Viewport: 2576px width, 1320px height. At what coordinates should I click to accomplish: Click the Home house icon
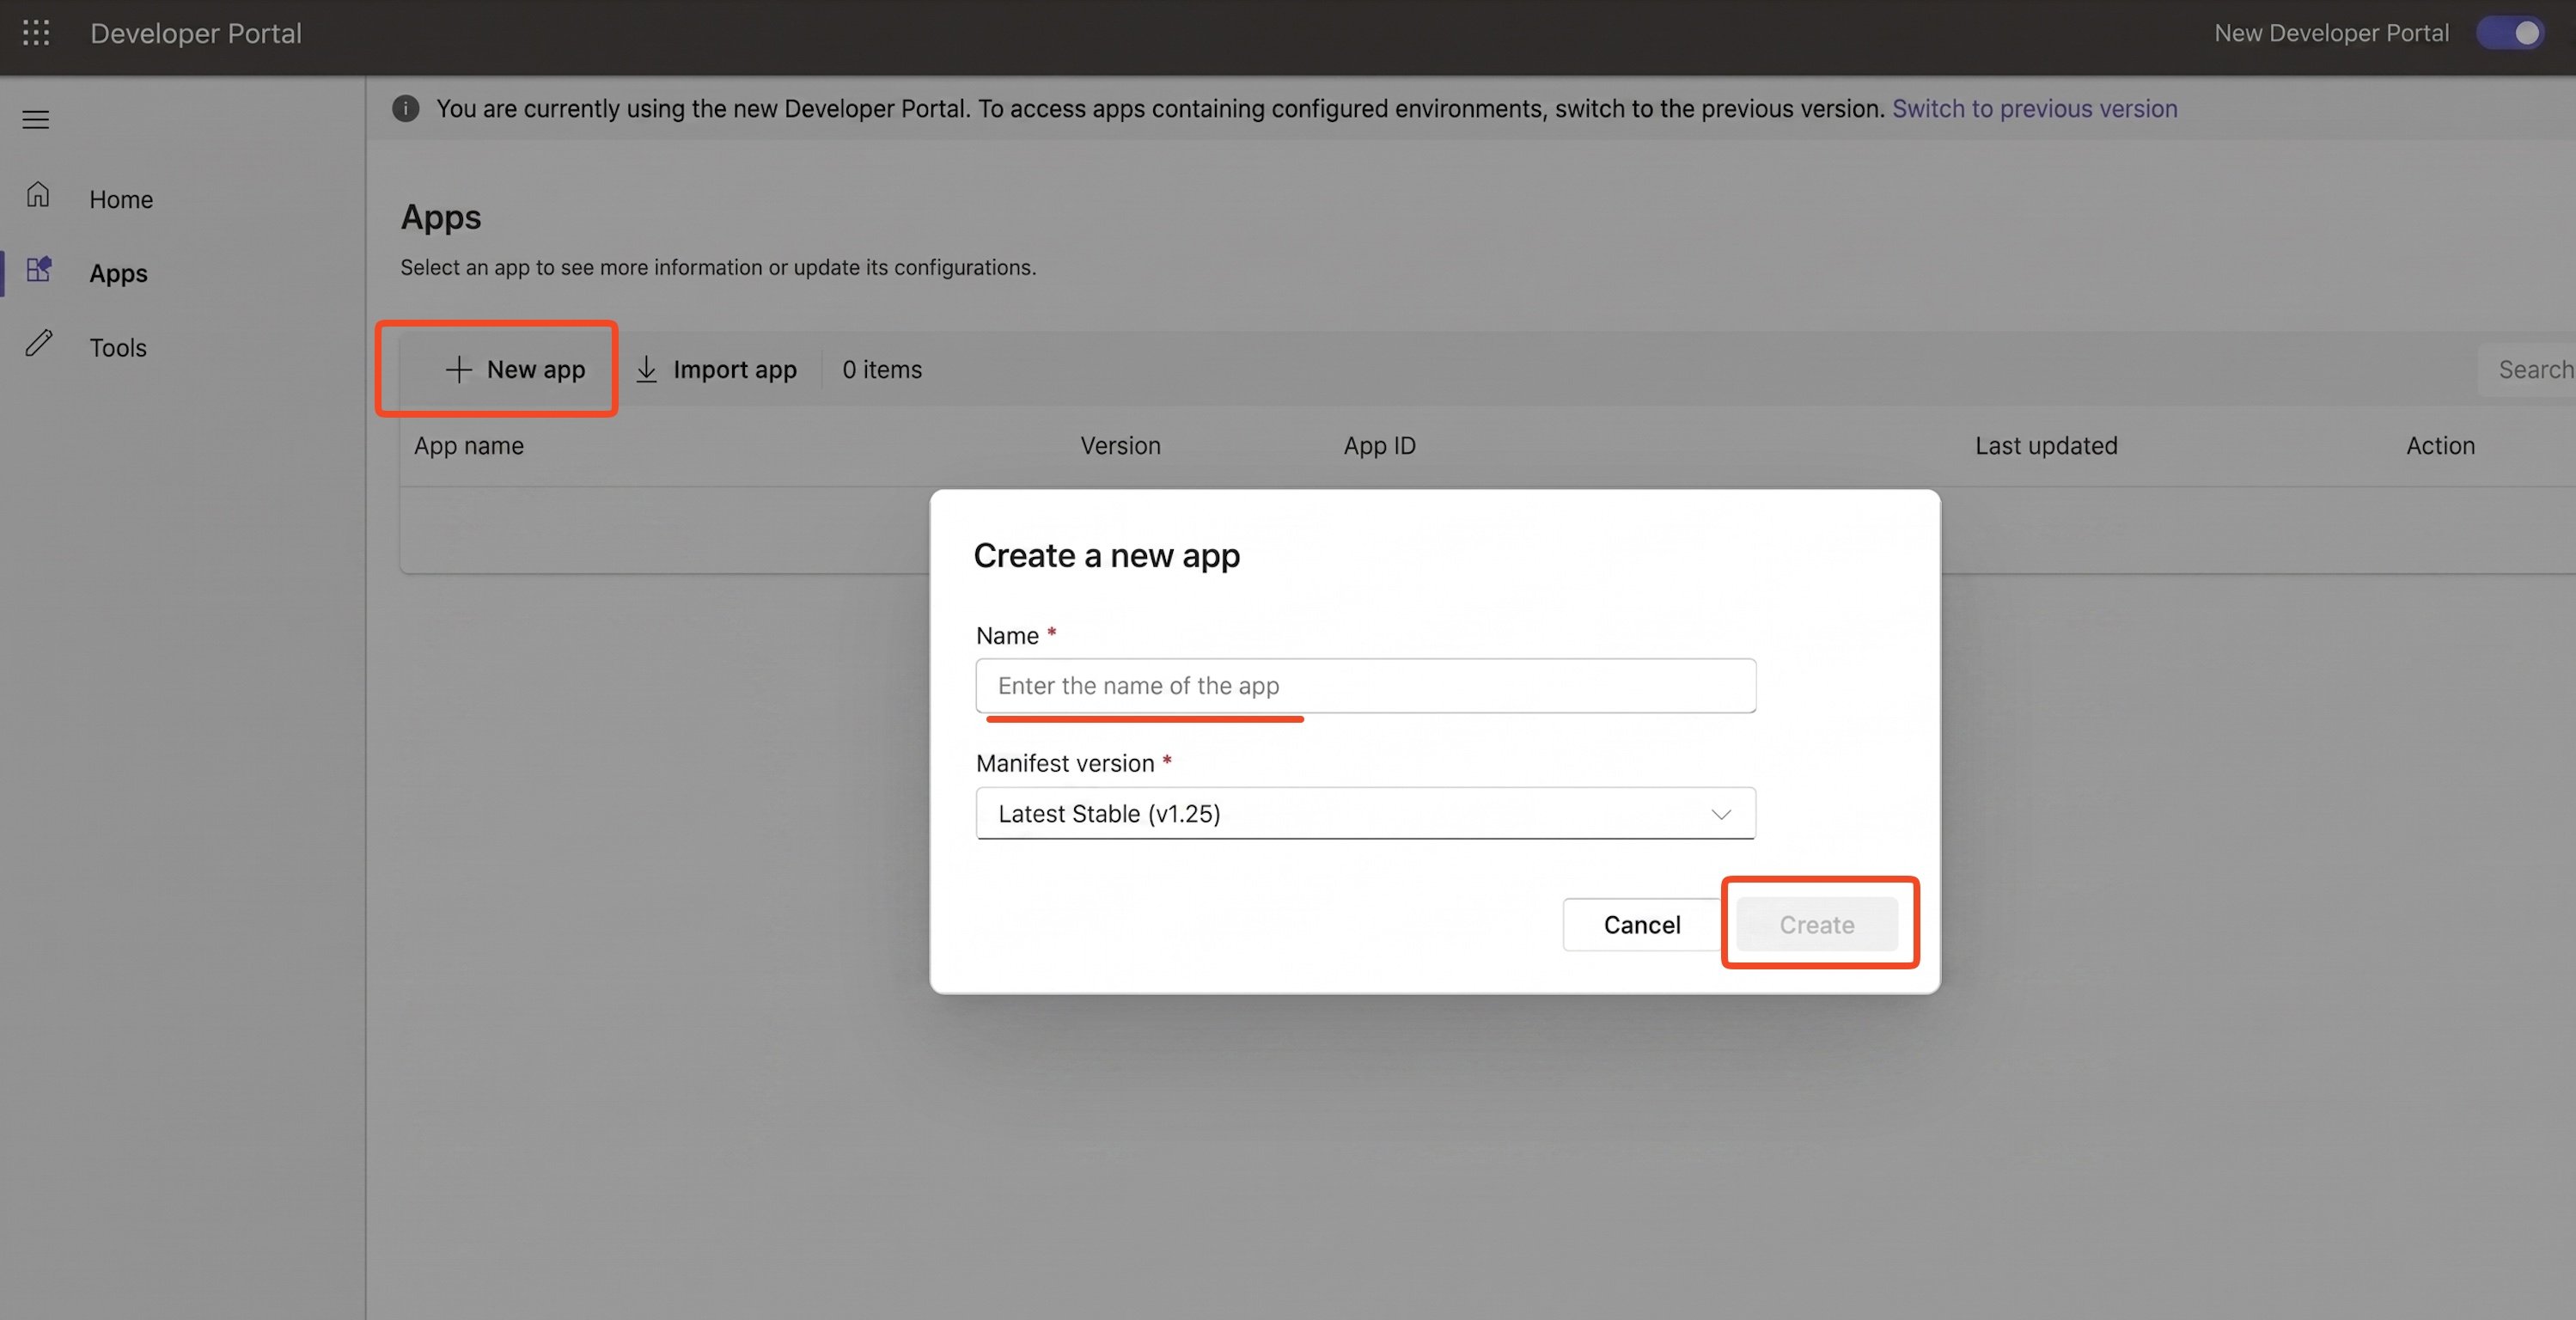(38, 194)
